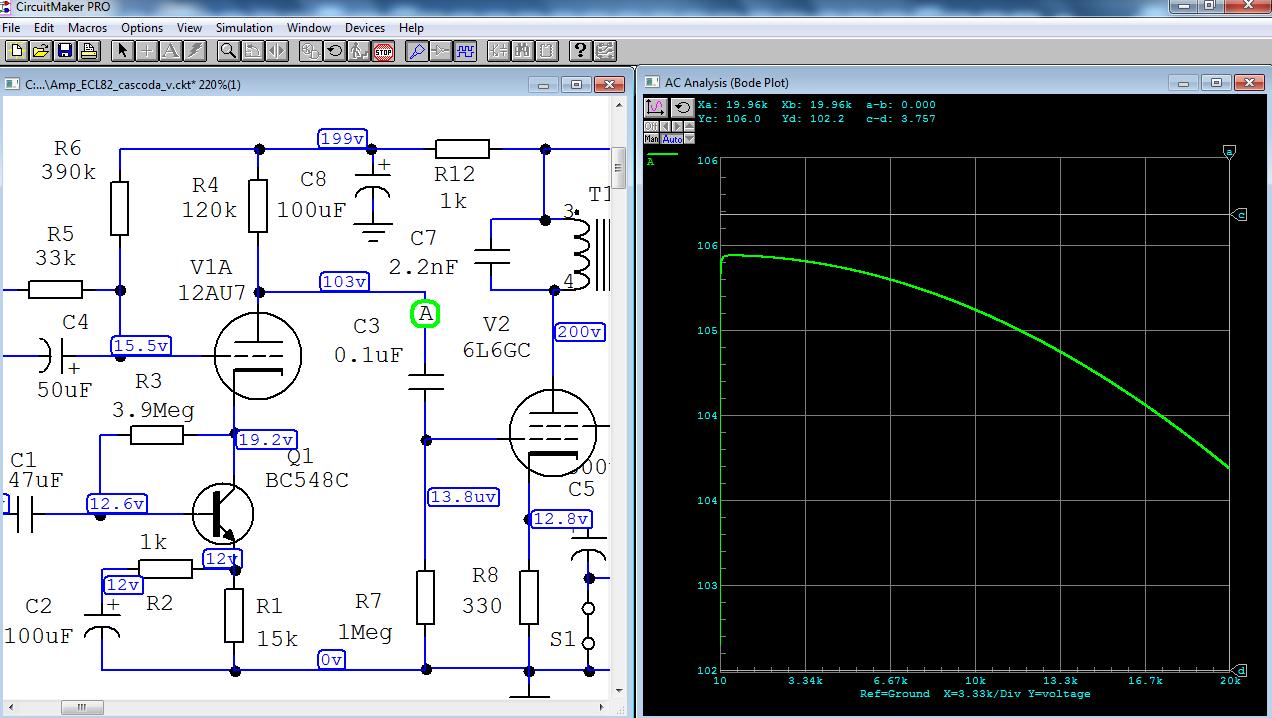This screenshot has width=1272, height=718.
Task: Select the Zoom magnifier tool
Action: 229,51
